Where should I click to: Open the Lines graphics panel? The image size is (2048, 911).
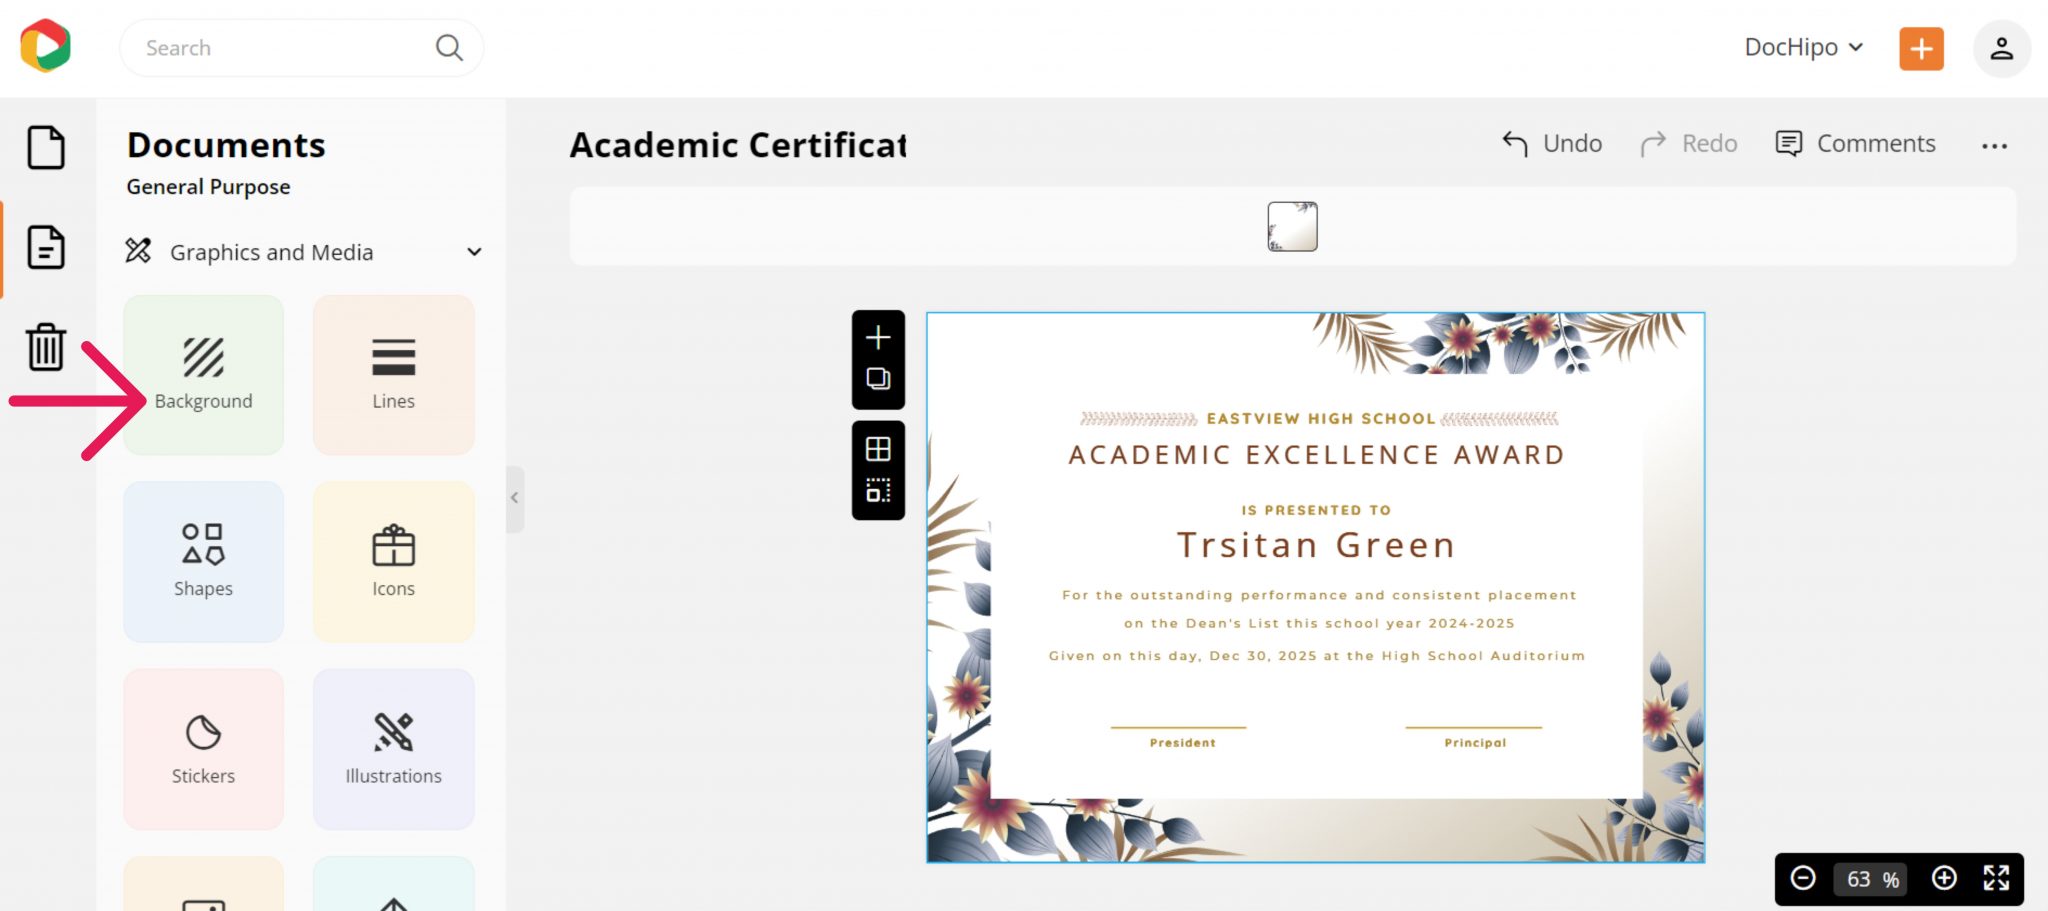[393, 375]
